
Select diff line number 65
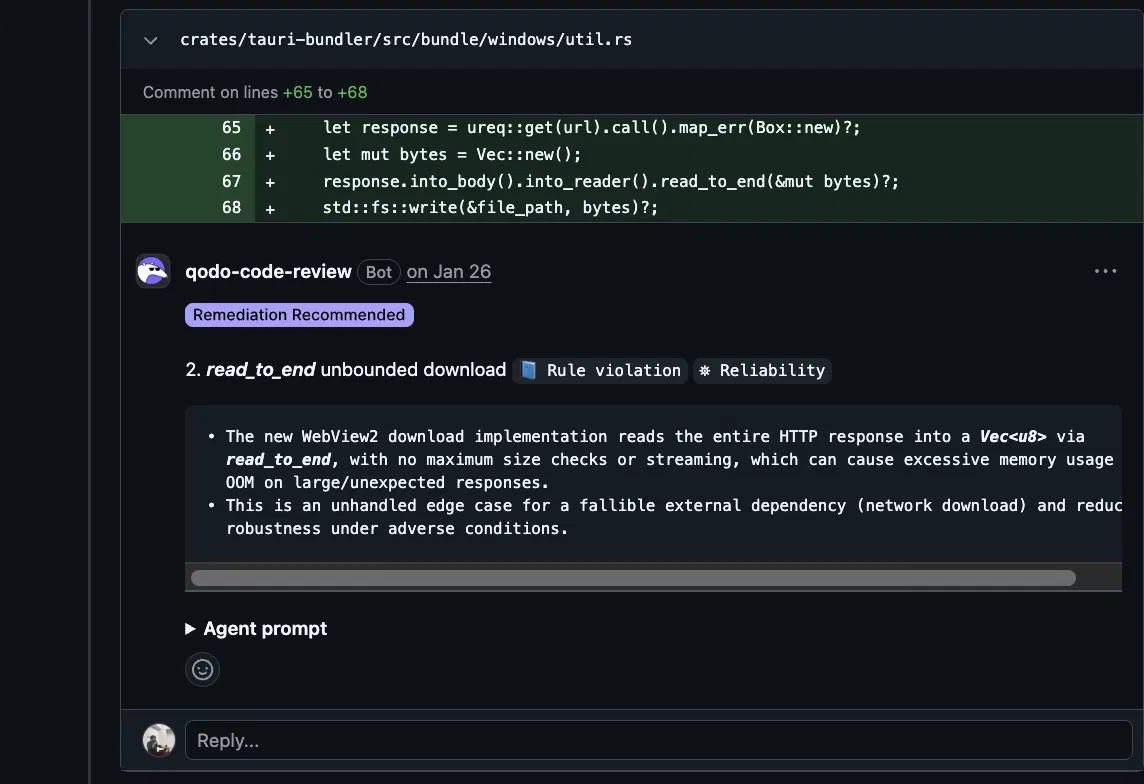point(231,128)
